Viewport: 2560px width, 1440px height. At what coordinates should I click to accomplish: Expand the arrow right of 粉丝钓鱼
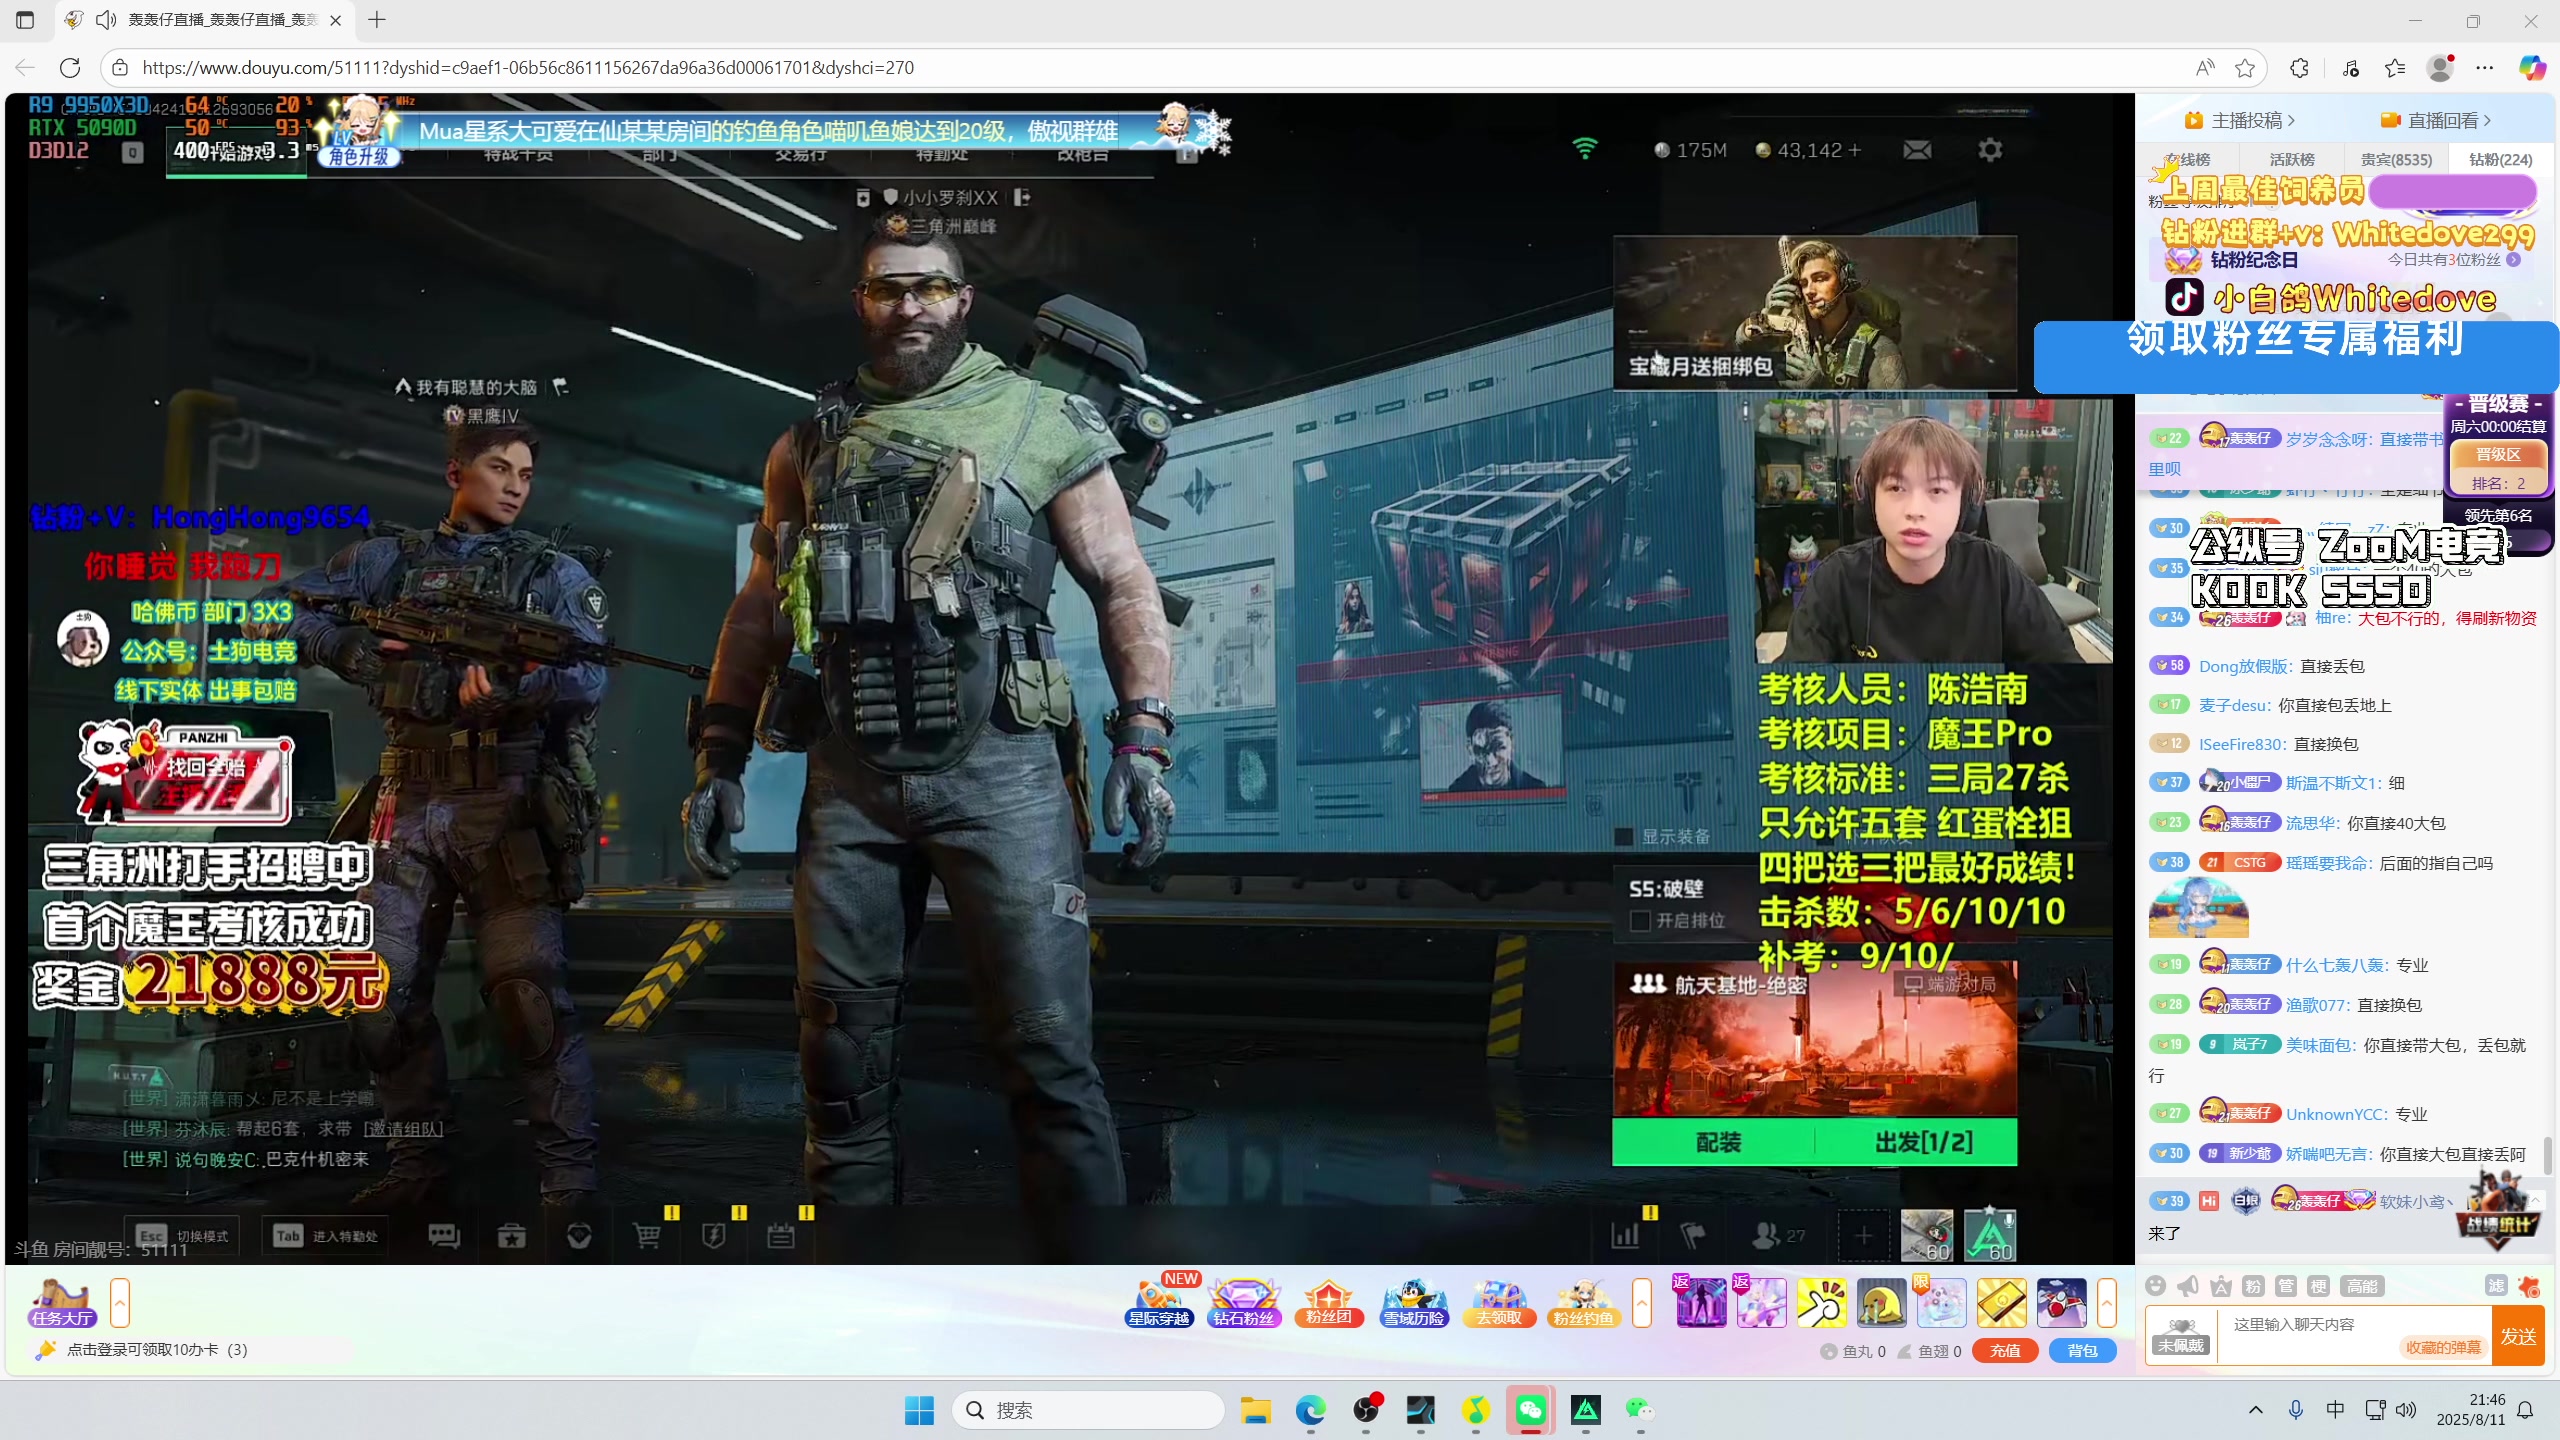tap(1642, 1302)
